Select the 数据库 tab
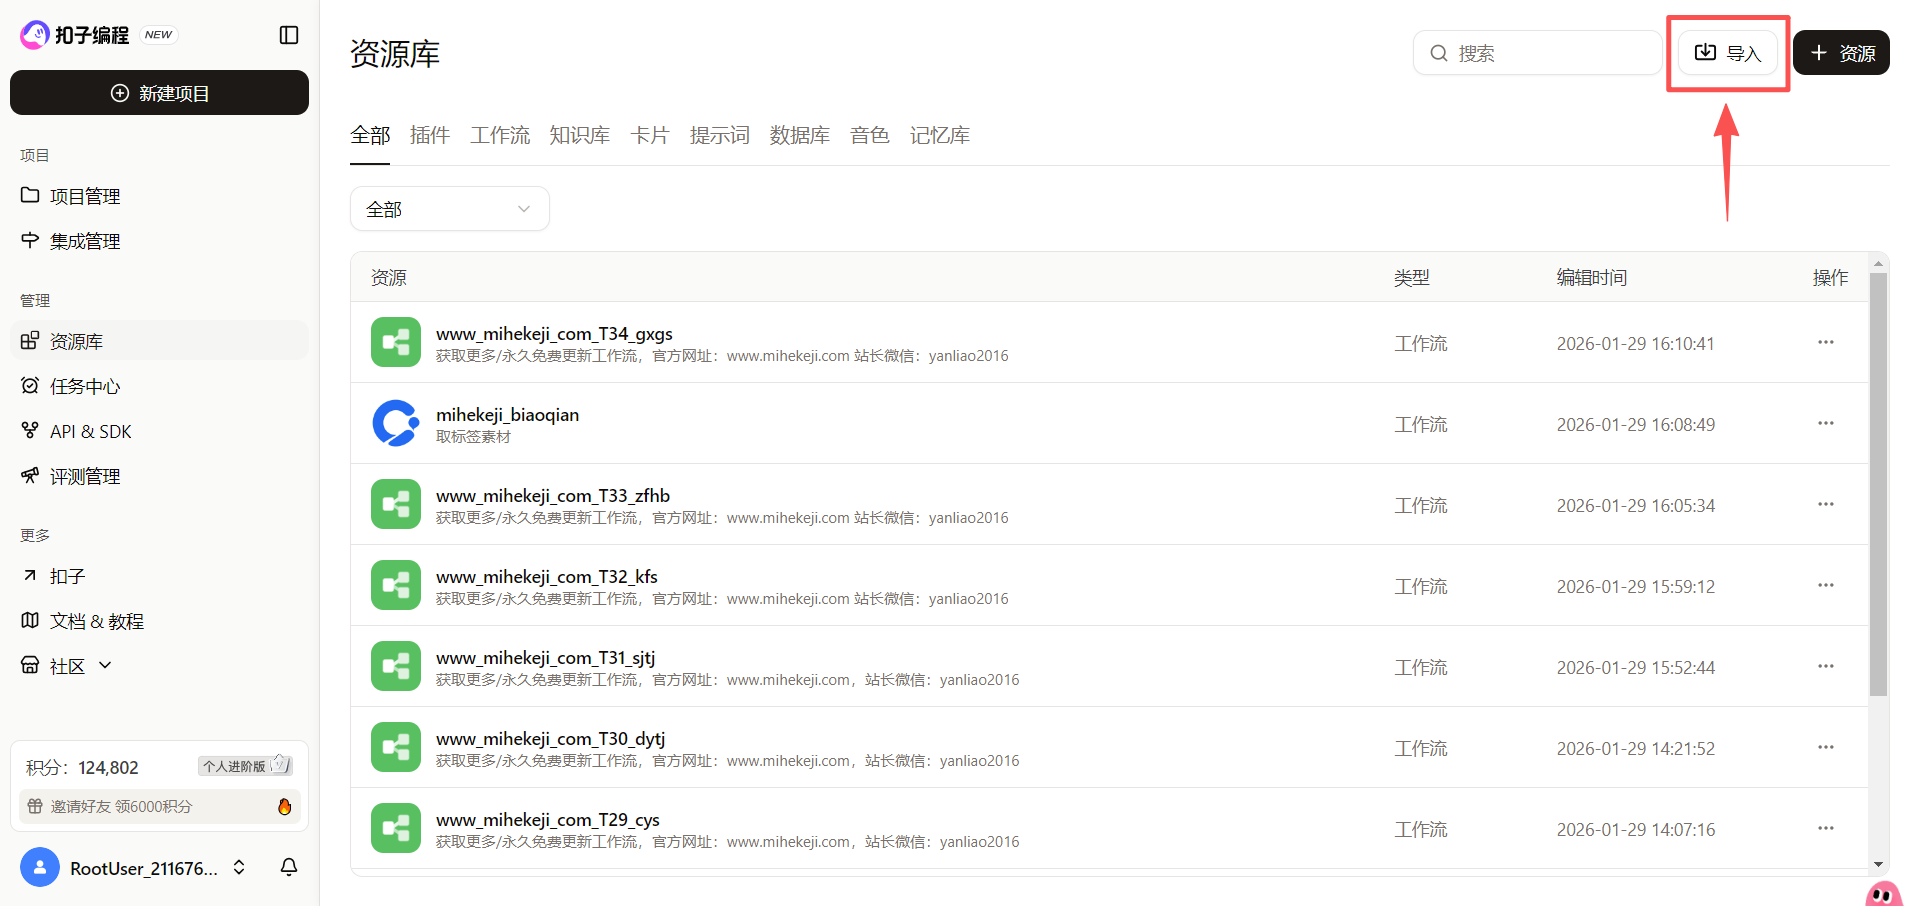Viewport: 1920px width, 906px height. pos(799,135)
